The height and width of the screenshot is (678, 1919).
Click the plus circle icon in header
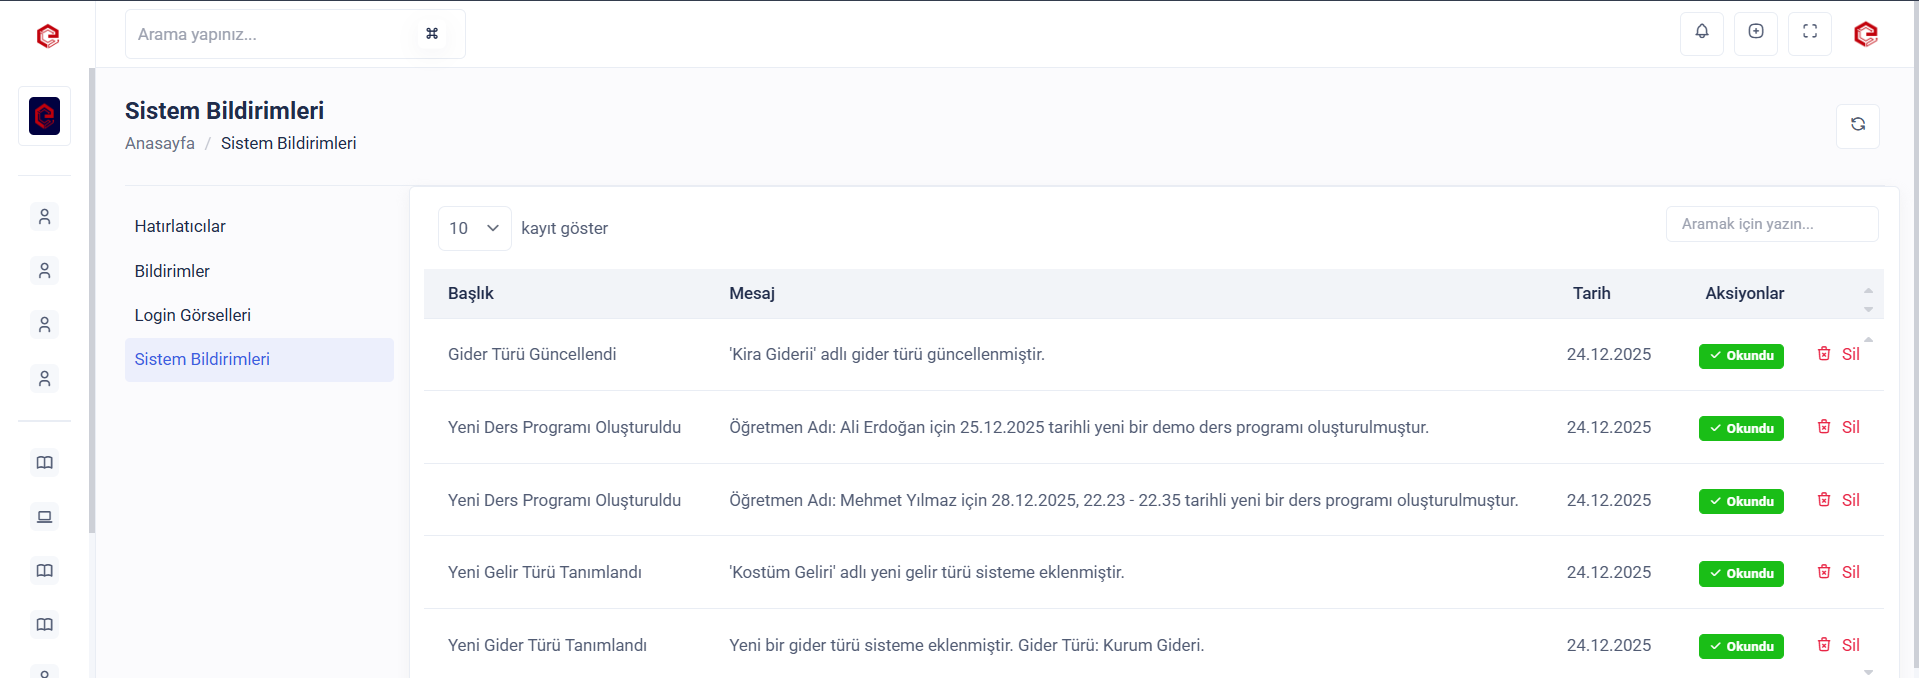point(1755,33)
